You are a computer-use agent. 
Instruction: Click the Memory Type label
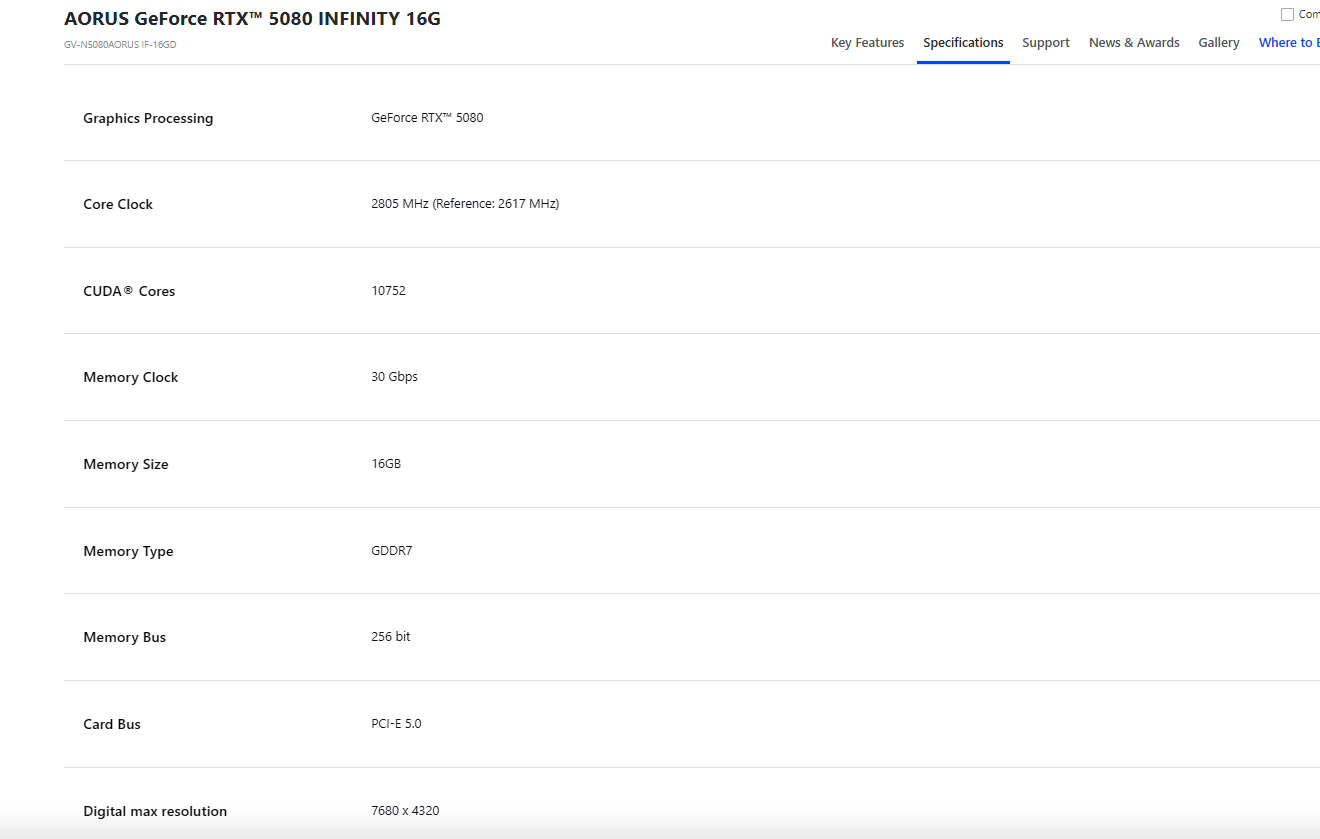tap(128, 551)
